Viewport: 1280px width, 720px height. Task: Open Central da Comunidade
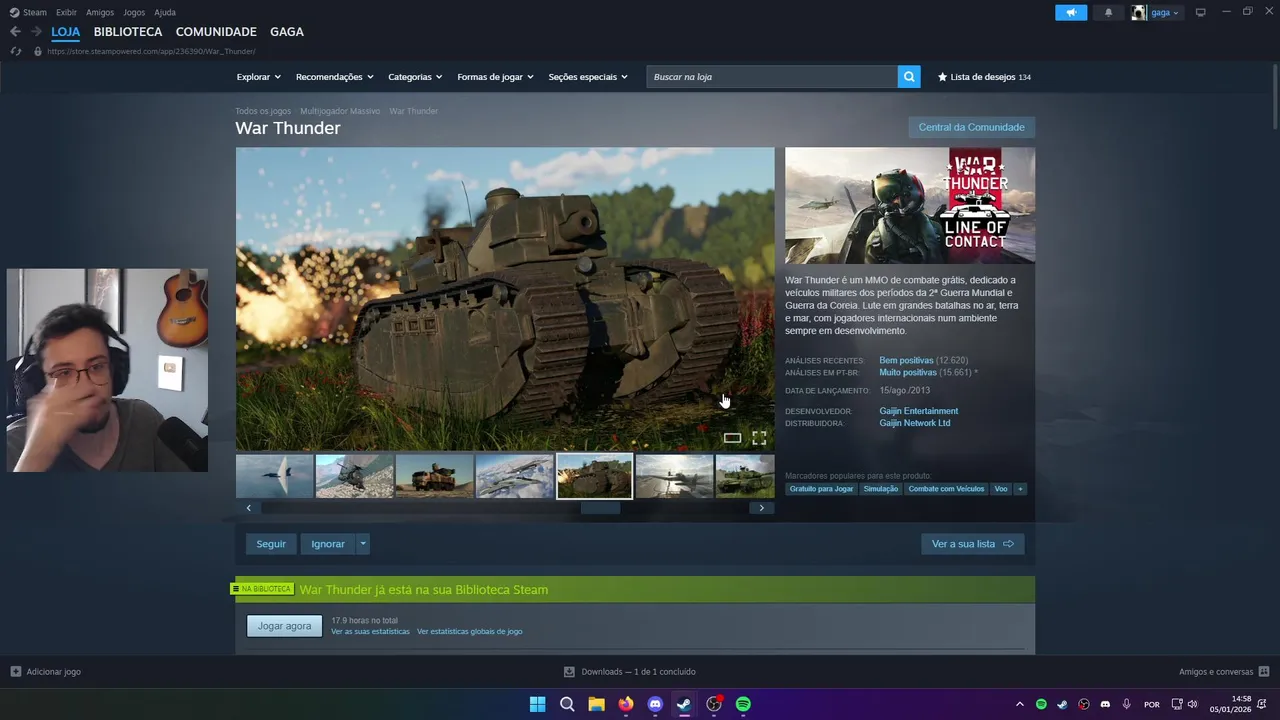(x=971, y=127)
